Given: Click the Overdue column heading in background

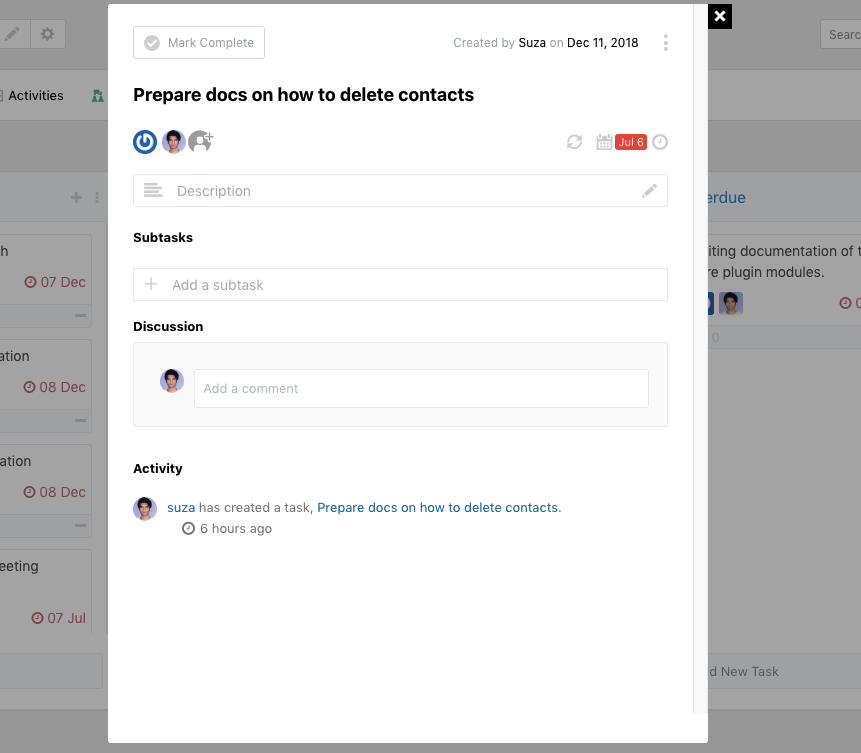Looking at the screenshot, I should tap(727, 198).
